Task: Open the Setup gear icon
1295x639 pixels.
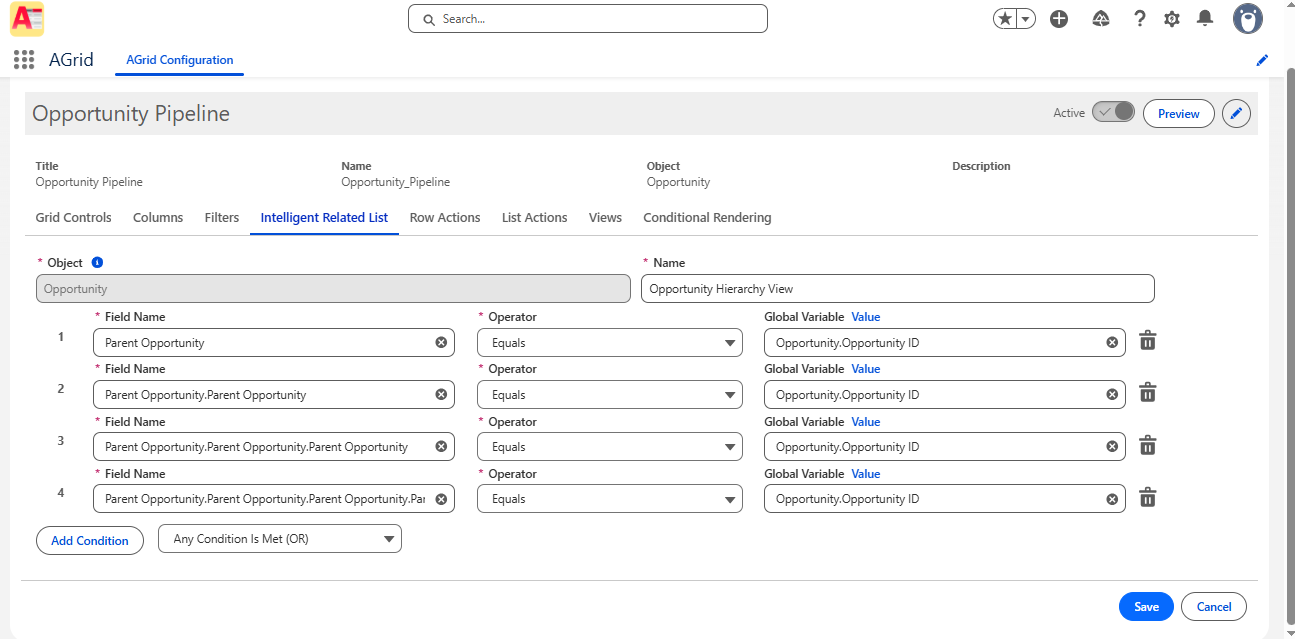Action: pos(1172,19)
